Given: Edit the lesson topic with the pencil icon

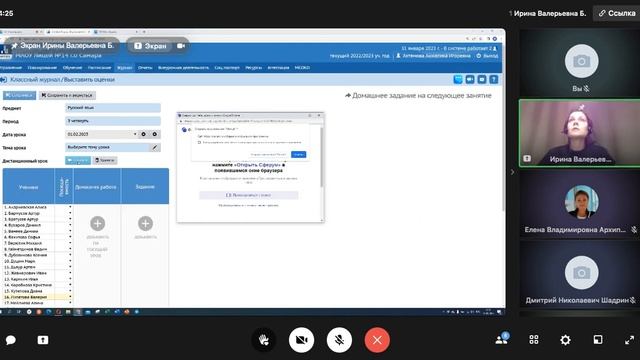Looking at the screenshot, I should (155, 147).
